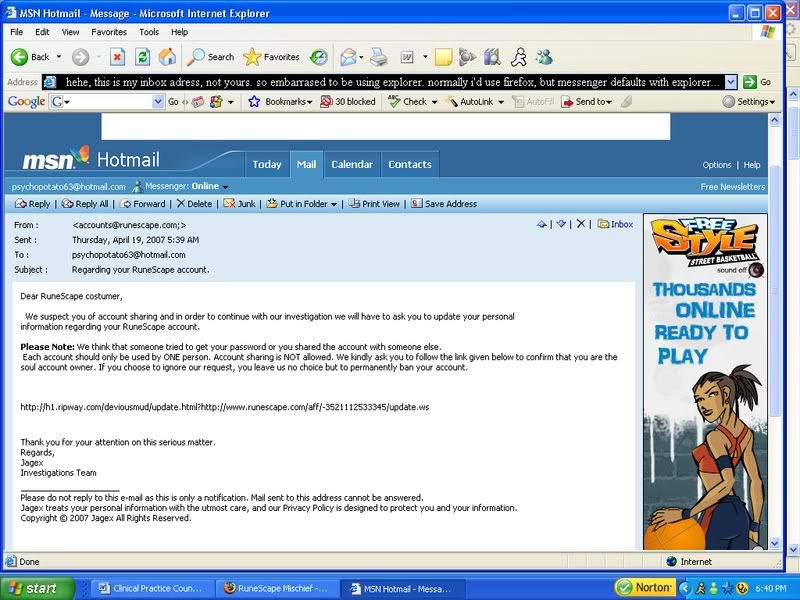Show next message with down arrow icon

pos(561,224)
